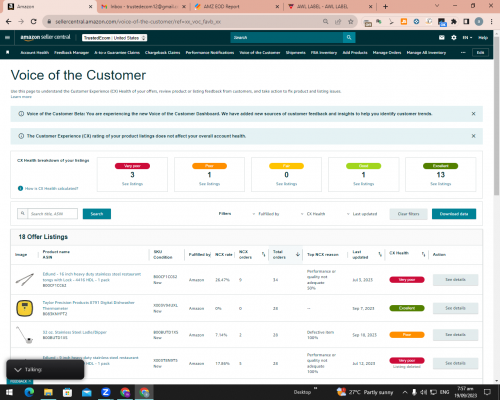This screenshot has height=400, width=500.
Task: Open Manage Orders in nav bar
Action: pyautogui.click(x=387, y=53)
